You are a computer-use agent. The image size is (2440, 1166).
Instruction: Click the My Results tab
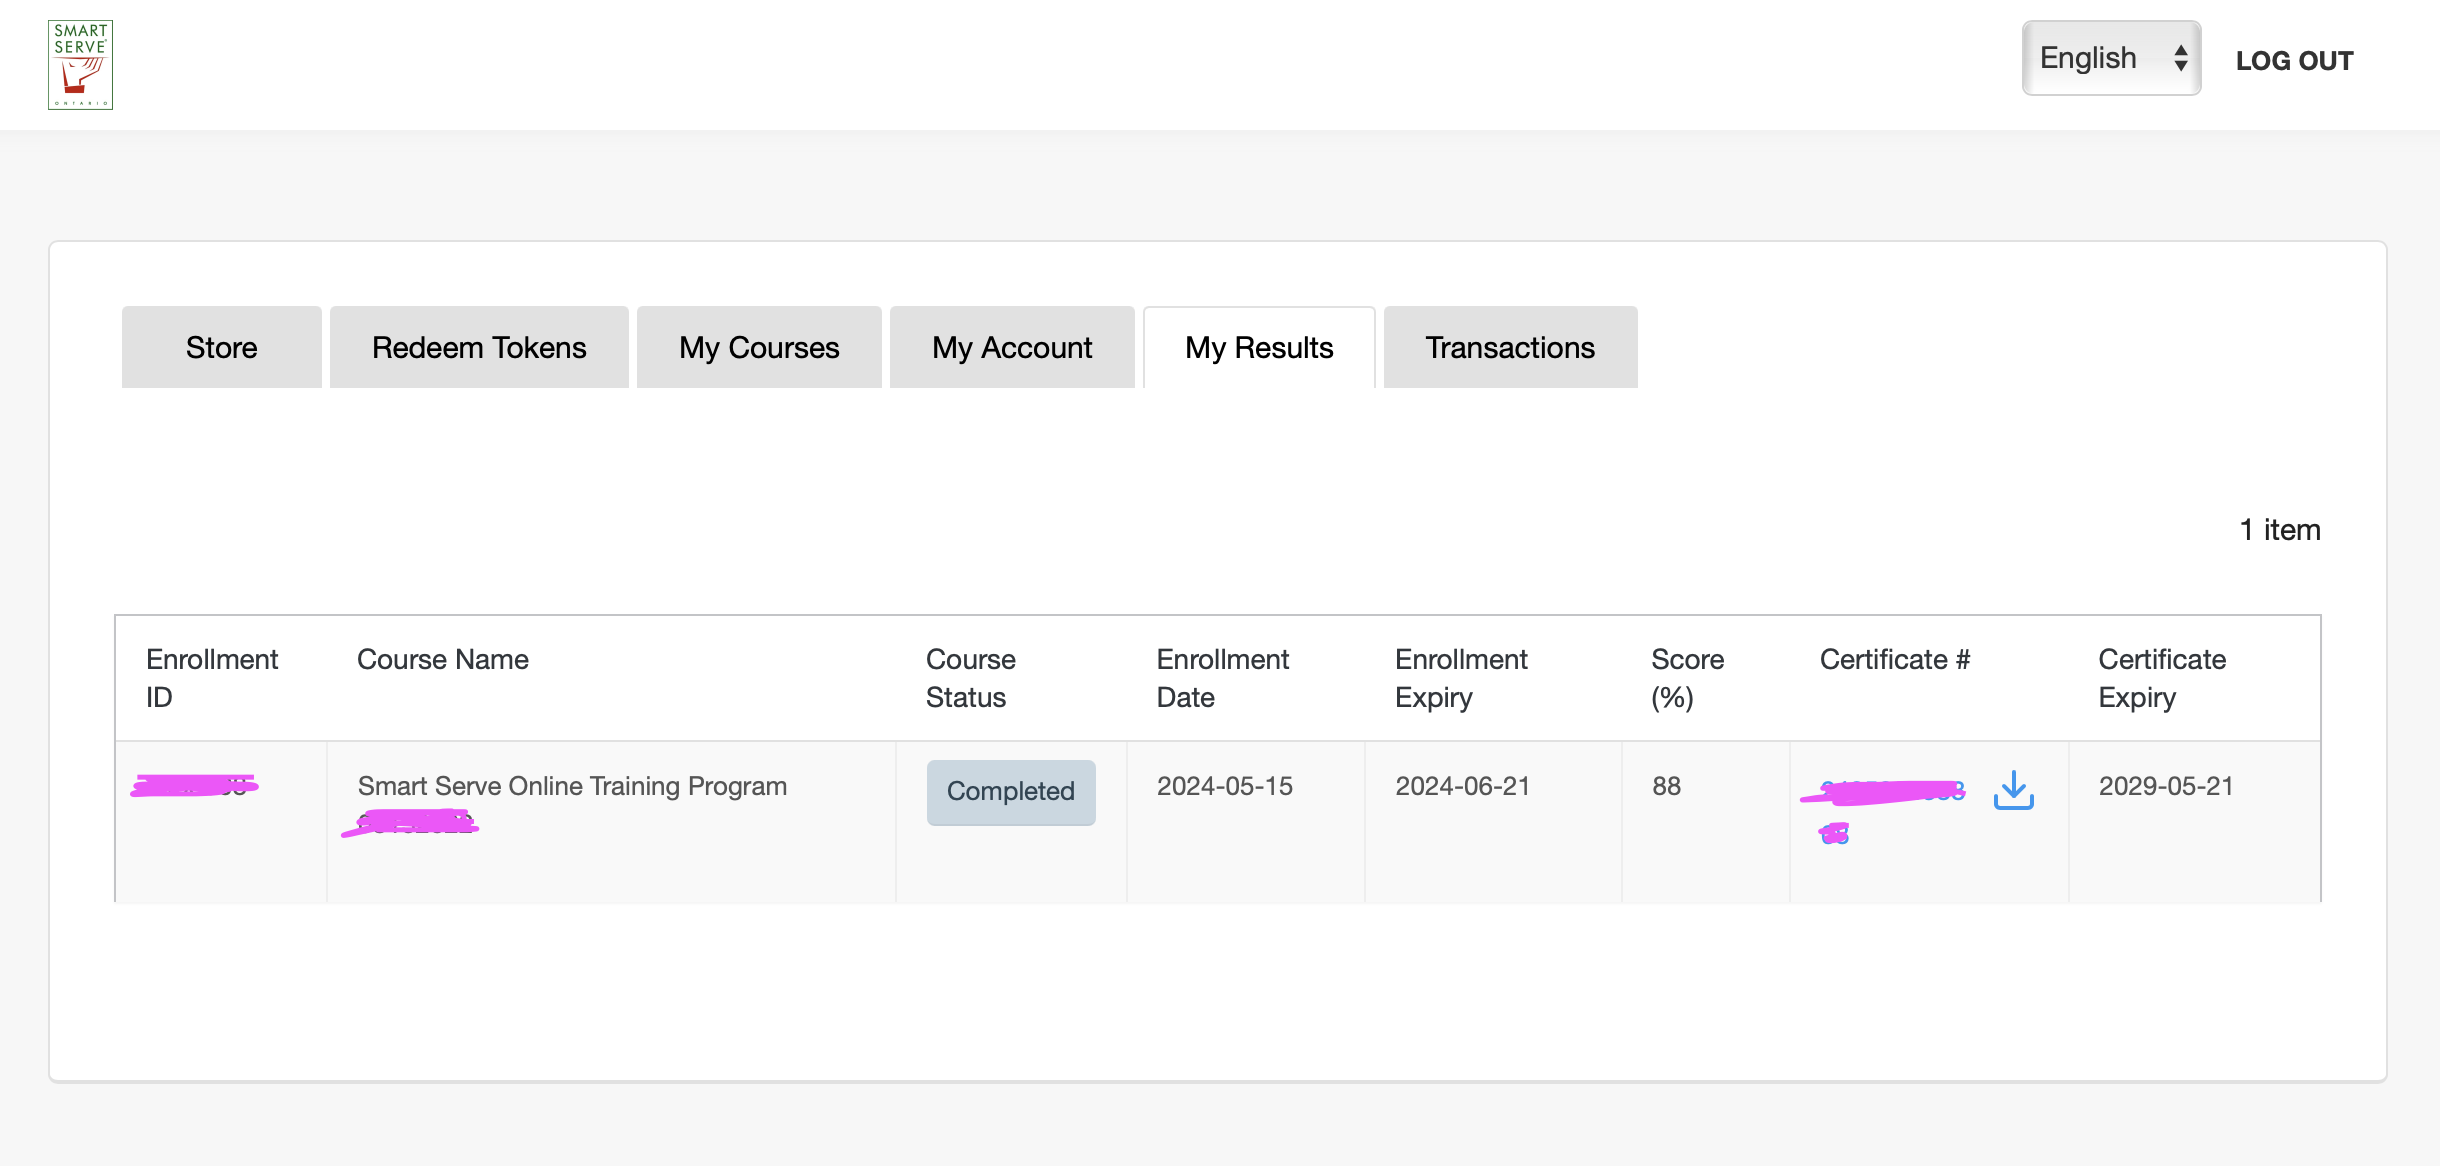(1259, 347)
